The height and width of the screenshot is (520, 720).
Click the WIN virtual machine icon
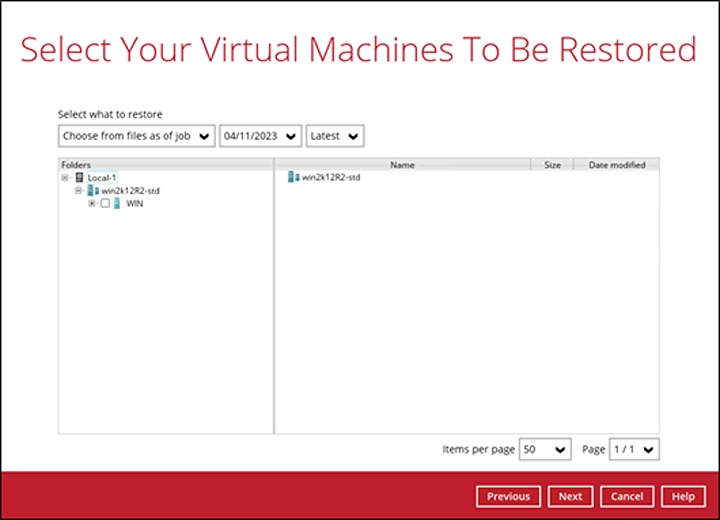click(x=117, y=203)
